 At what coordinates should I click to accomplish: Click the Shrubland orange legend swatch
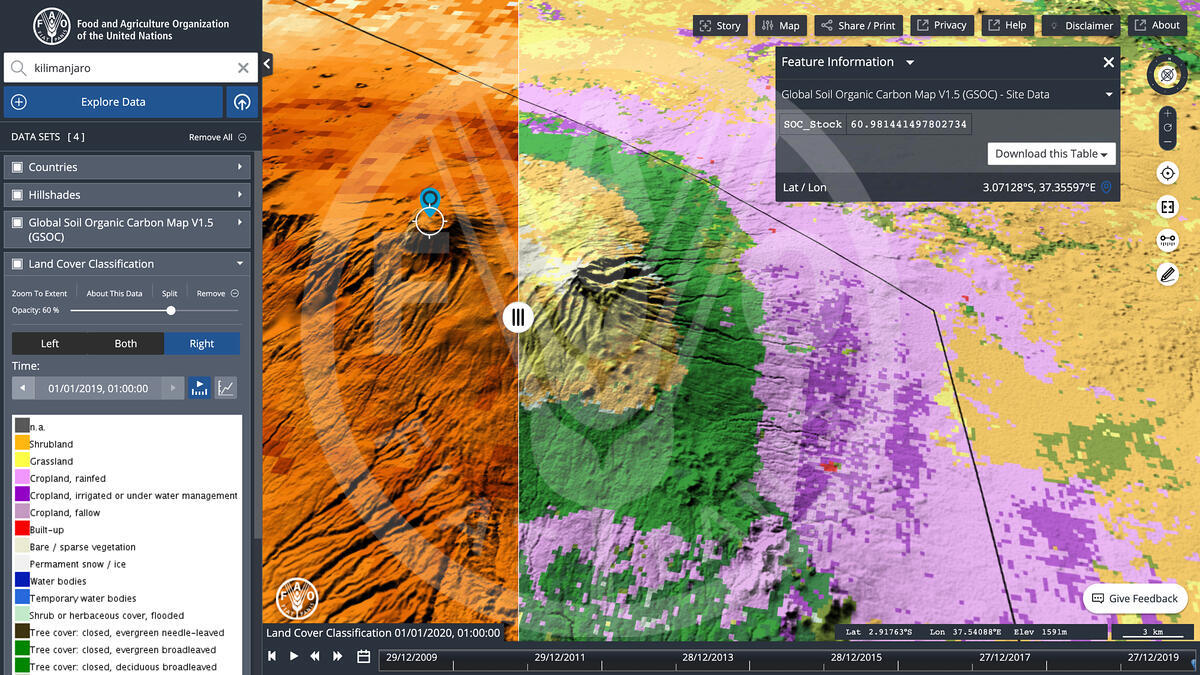pyautogui.click(x=22, y=443)
